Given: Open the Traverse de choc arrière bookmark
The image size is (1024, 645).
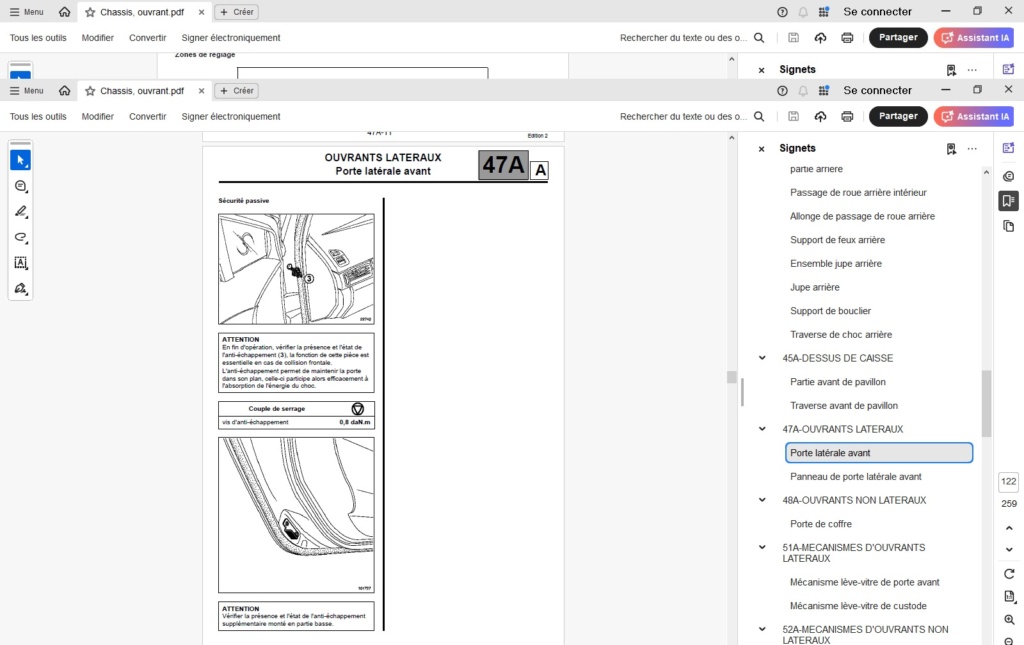Looking at the screenshot, I should [841, 334].
